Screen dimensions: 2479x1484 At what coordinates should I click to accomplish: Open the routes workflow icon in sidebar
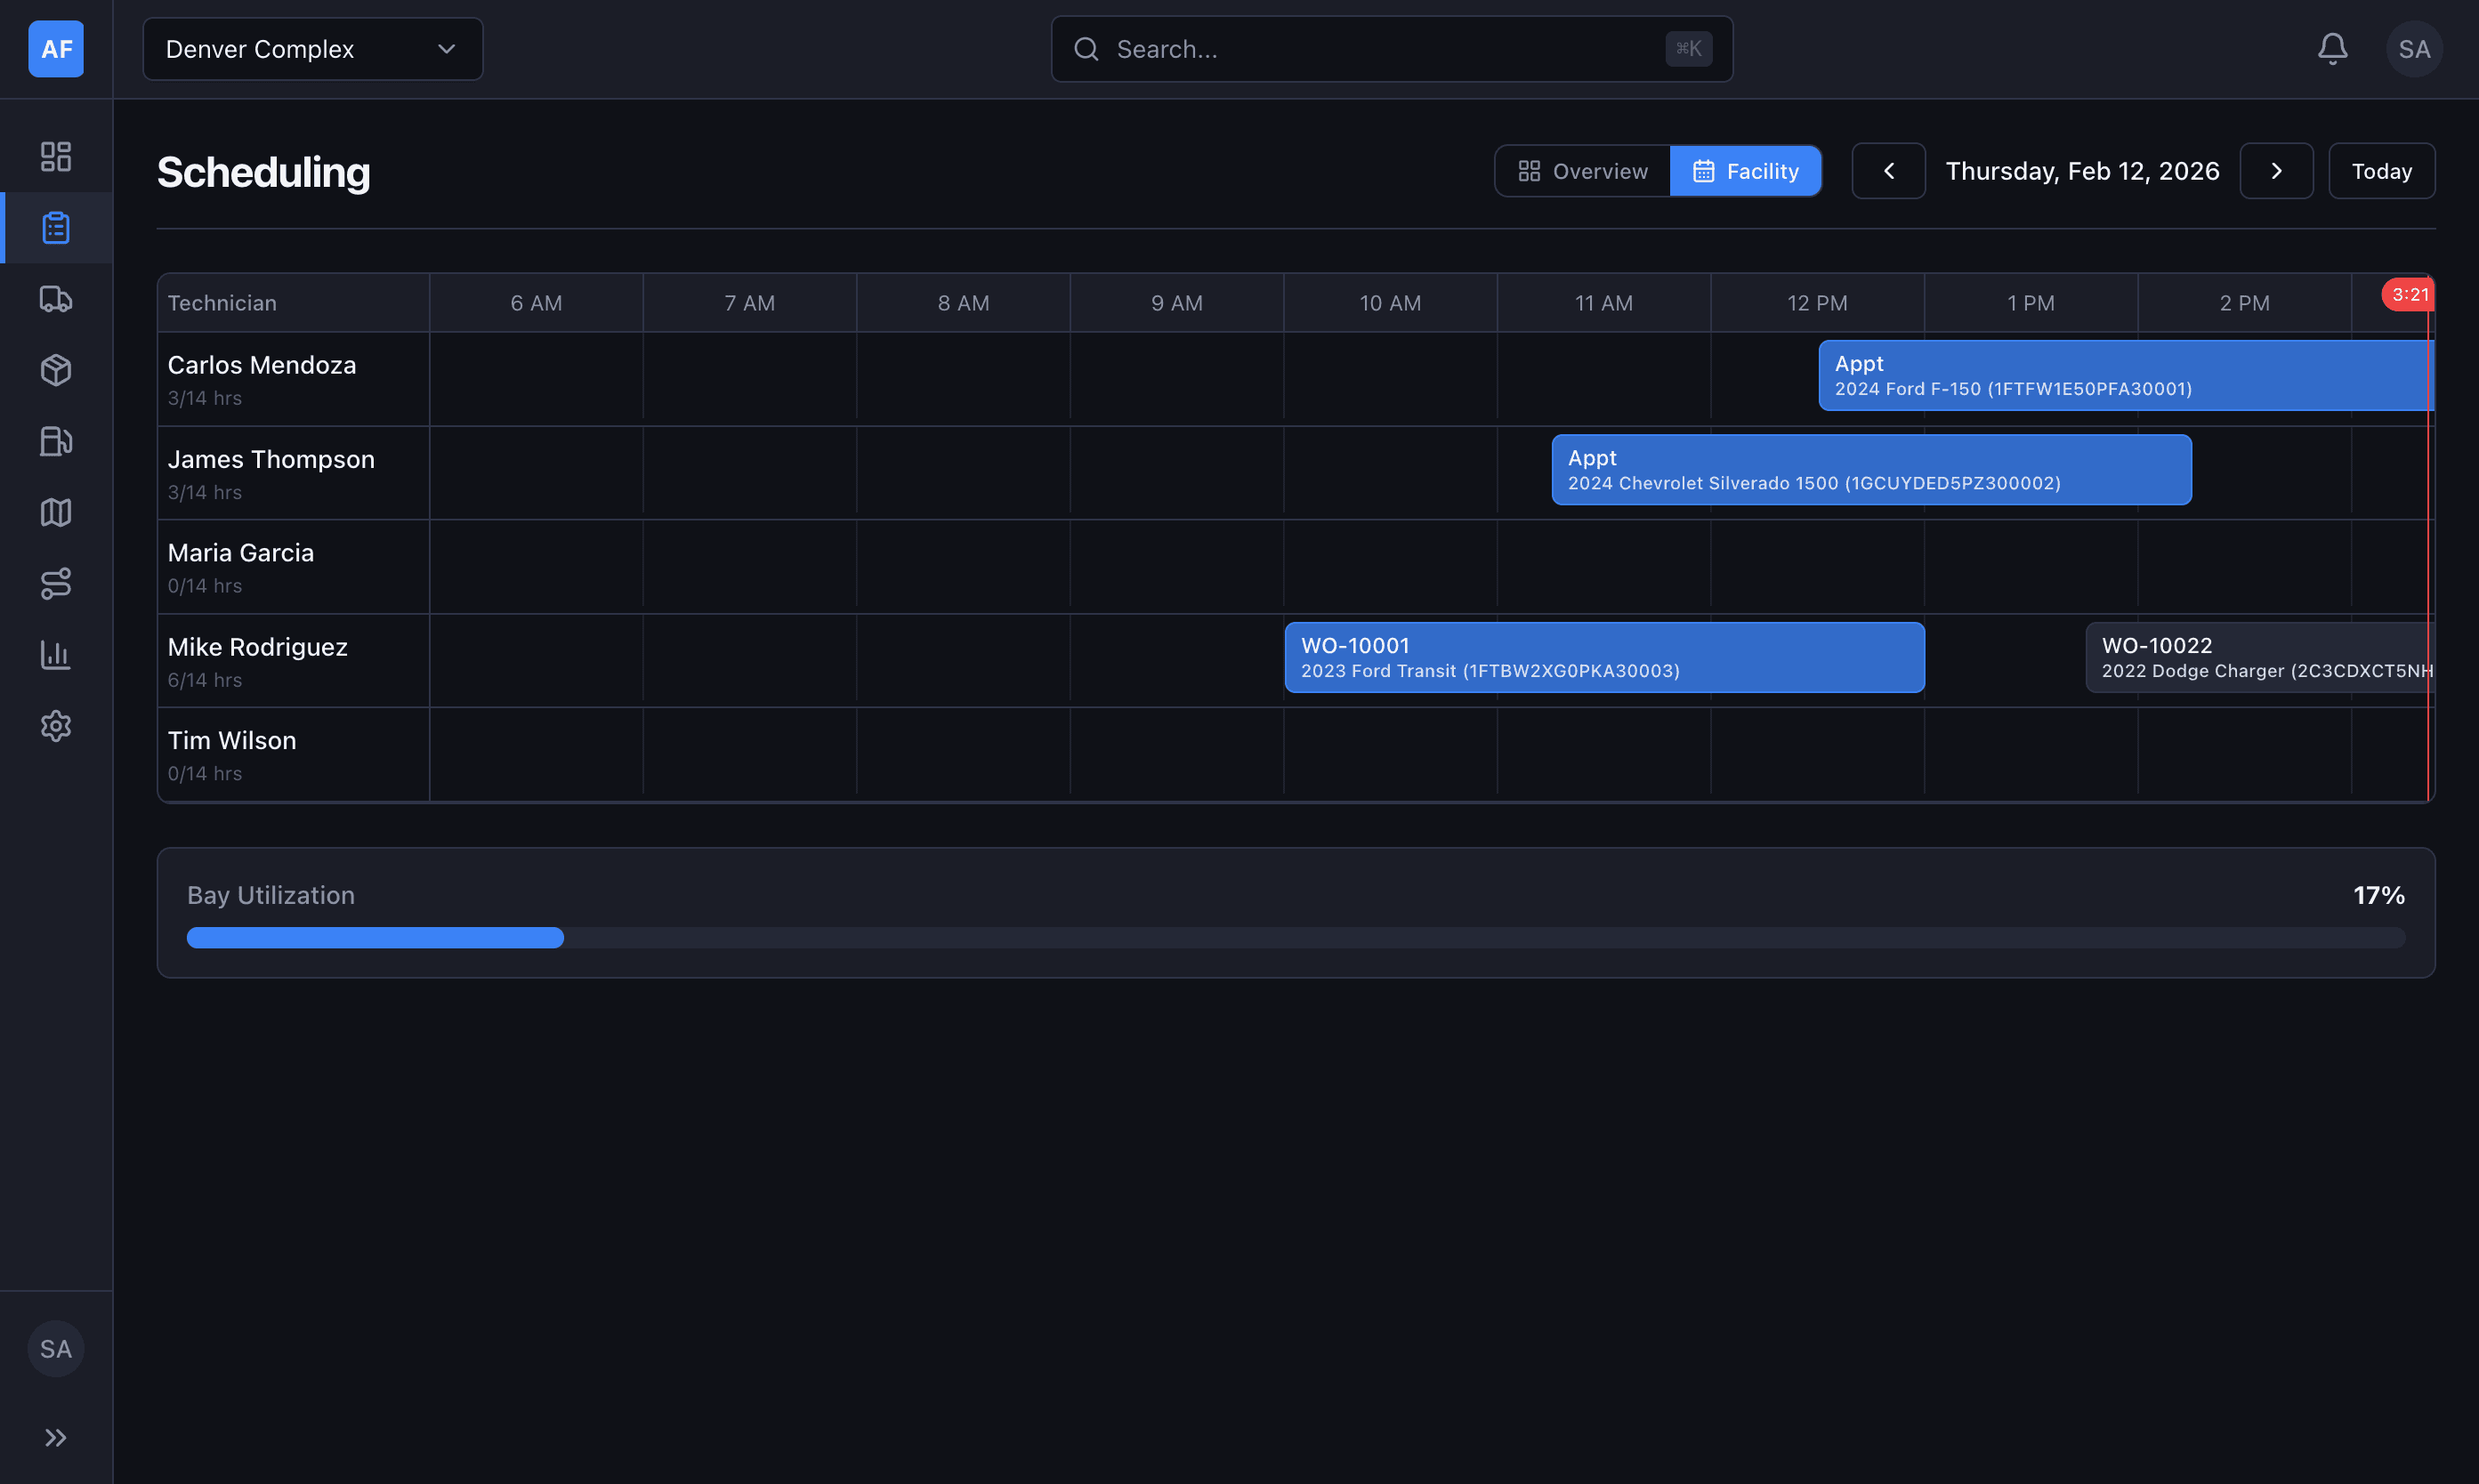click(56, 583)
